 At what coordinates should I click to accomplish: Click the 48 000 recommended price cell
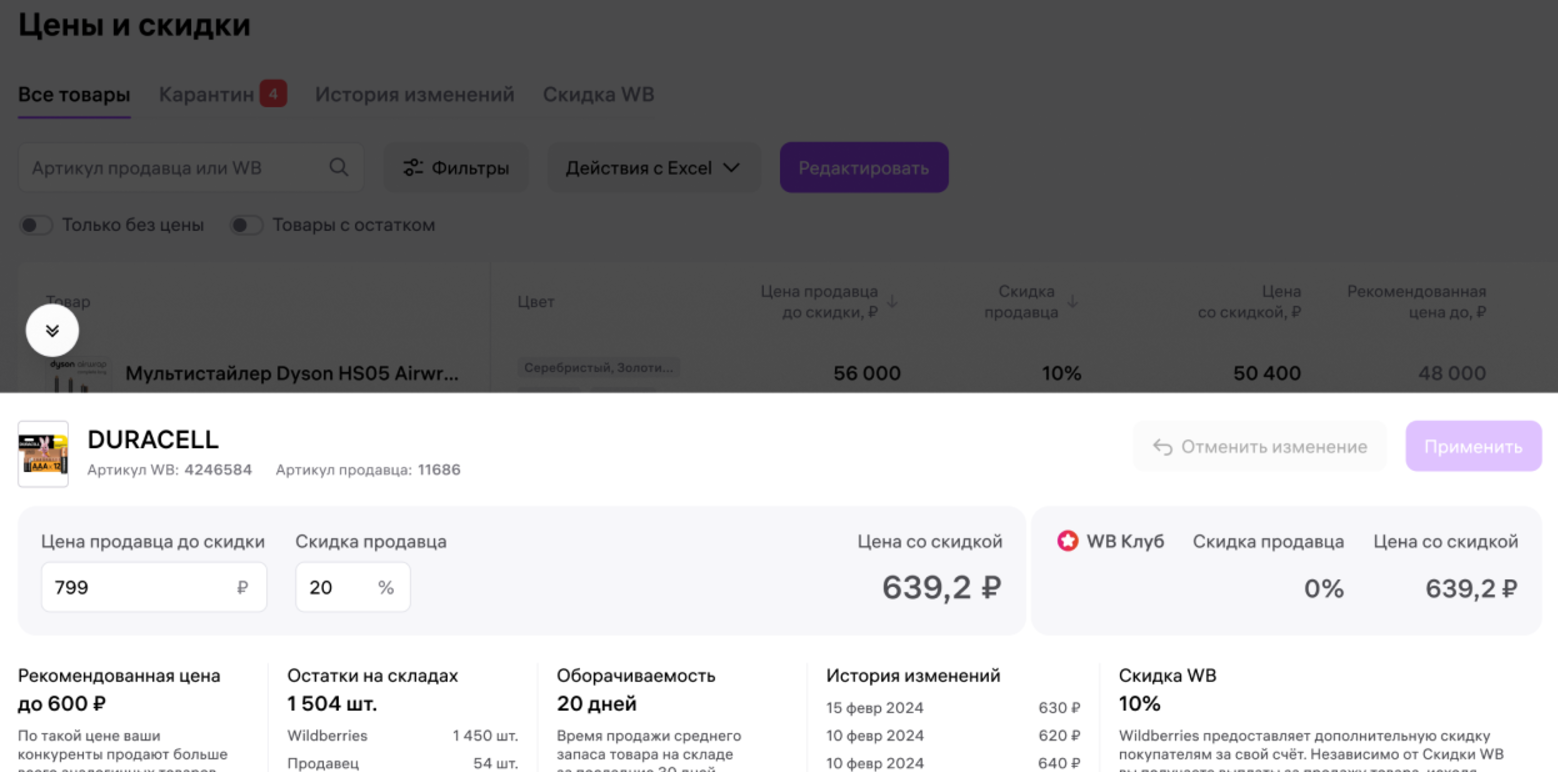click(x=1452, y=374)
